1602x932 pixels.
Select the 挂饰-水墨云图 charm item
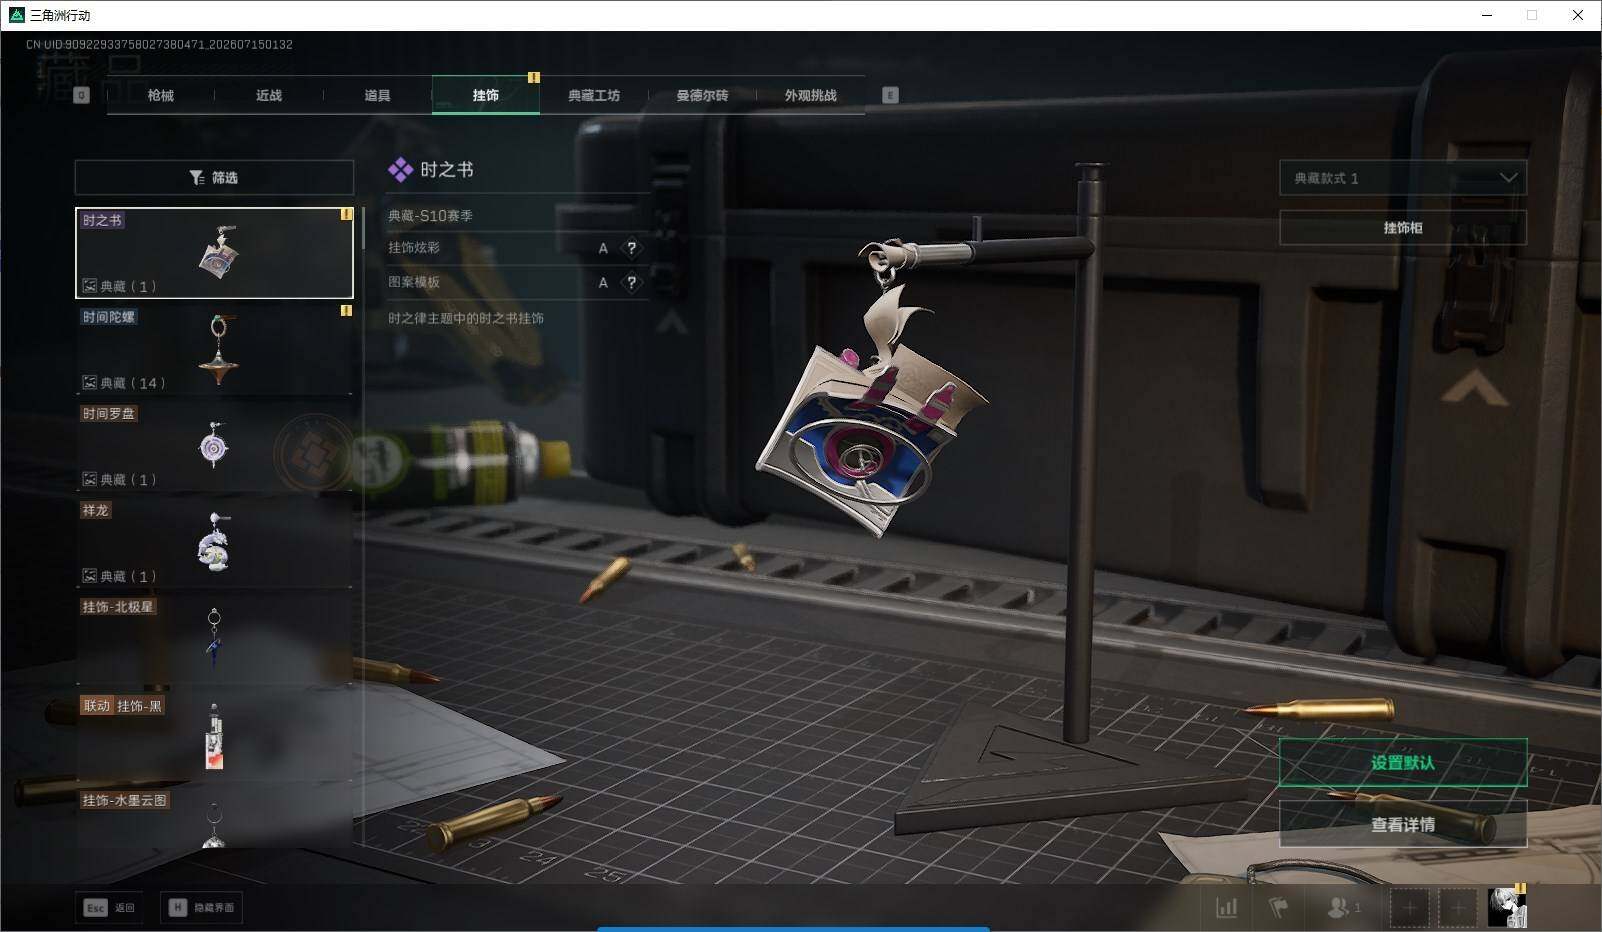pos(214,818)
